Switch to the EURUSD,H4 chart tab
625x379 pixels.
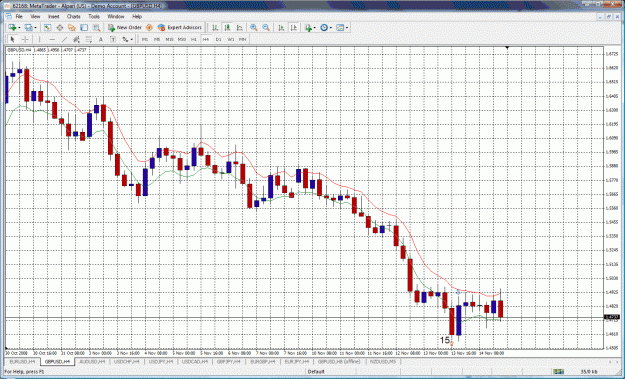22,362
